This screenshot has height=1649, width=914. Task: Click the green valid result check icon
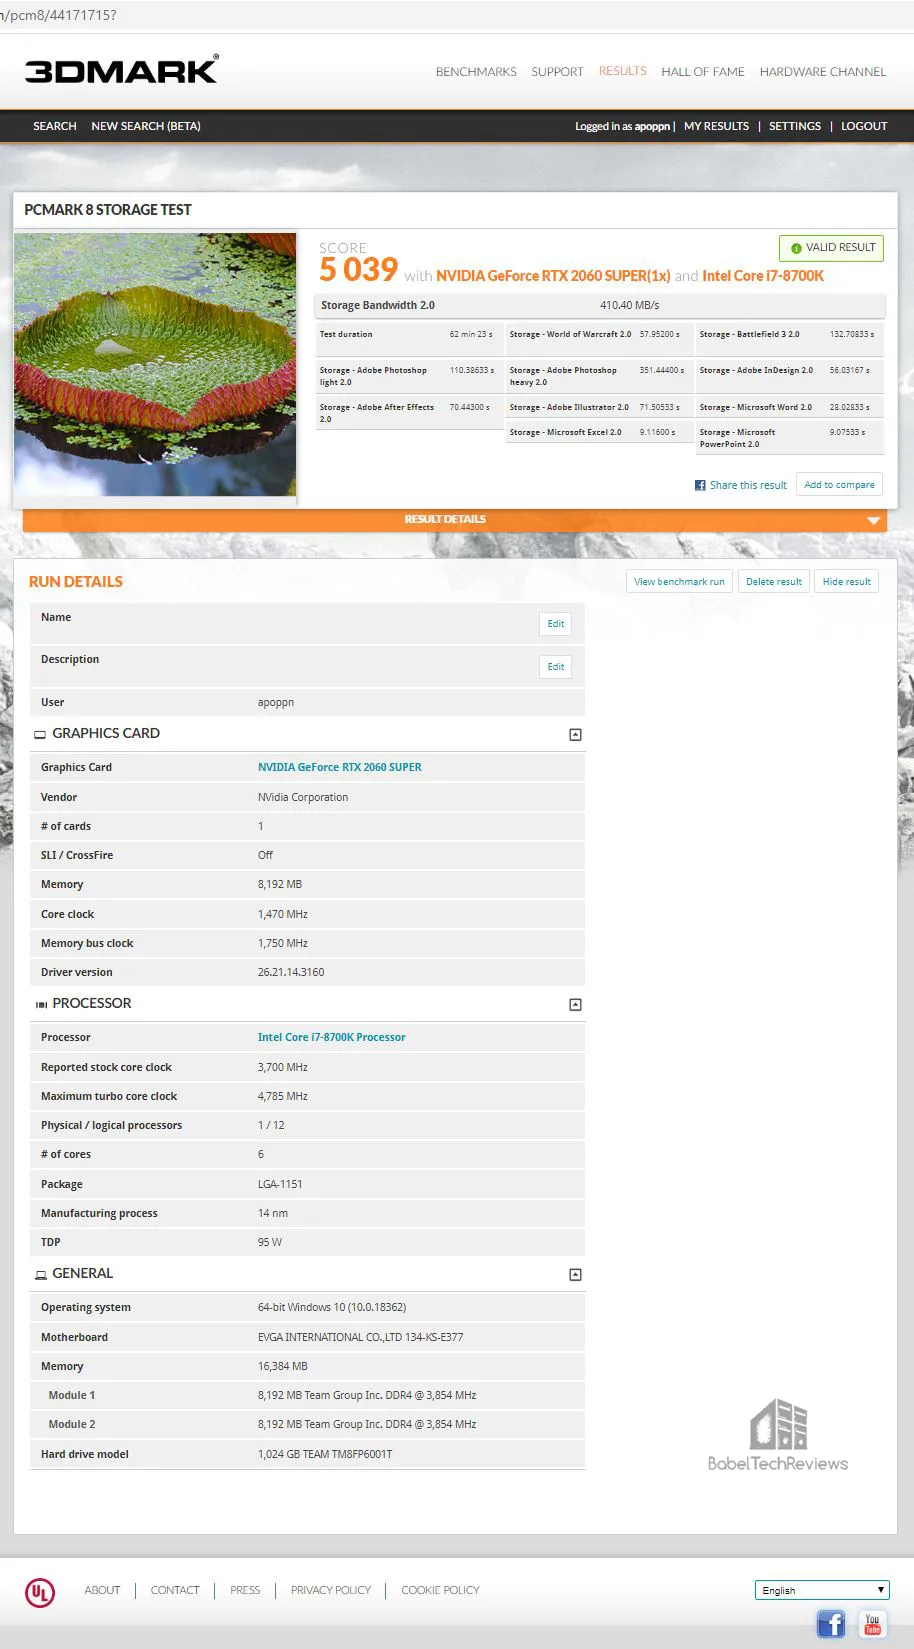(x=796, y=248)
